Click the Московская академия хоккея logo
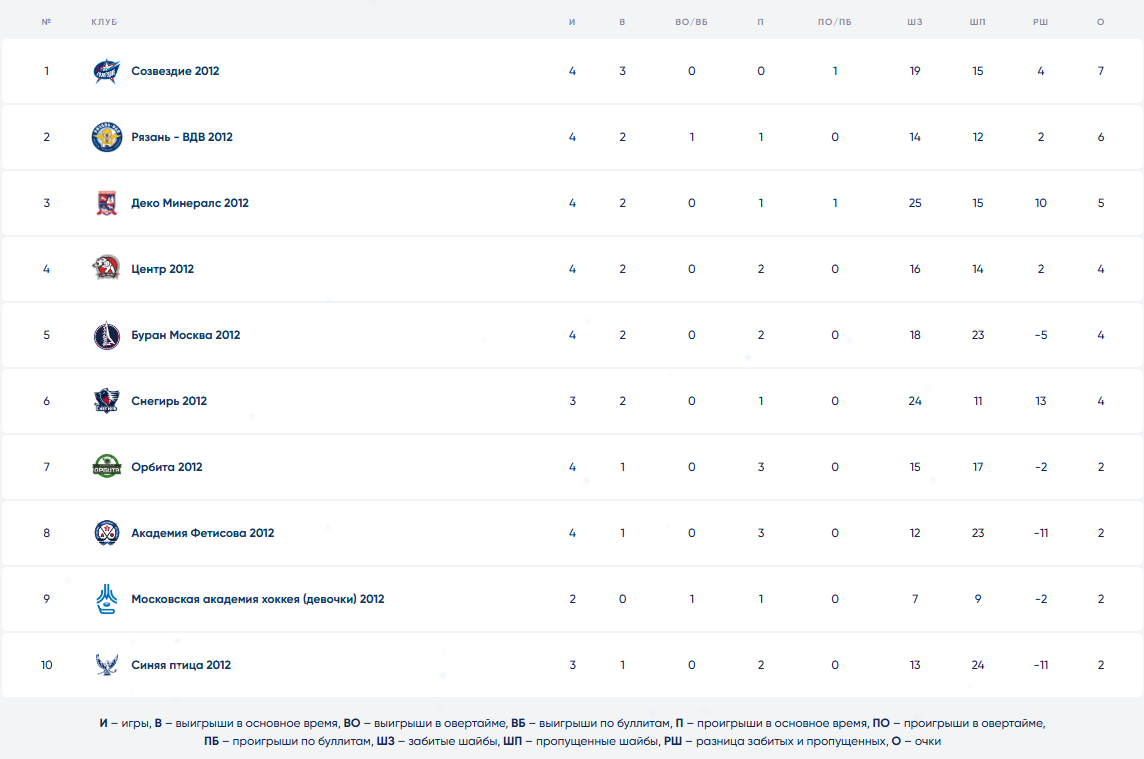Screen dimensions: 1144x759 coord(106,599)
